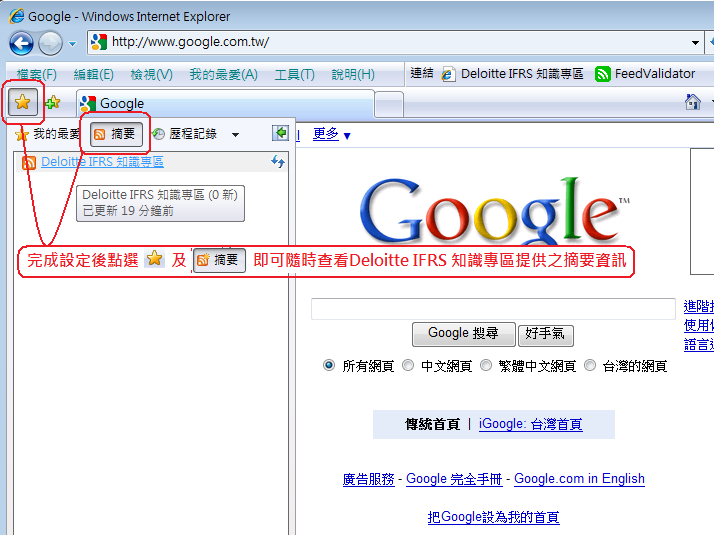The image size is (714, 535).
Task: Open Favorites Center with the star icon
Action: coord(22,102)
